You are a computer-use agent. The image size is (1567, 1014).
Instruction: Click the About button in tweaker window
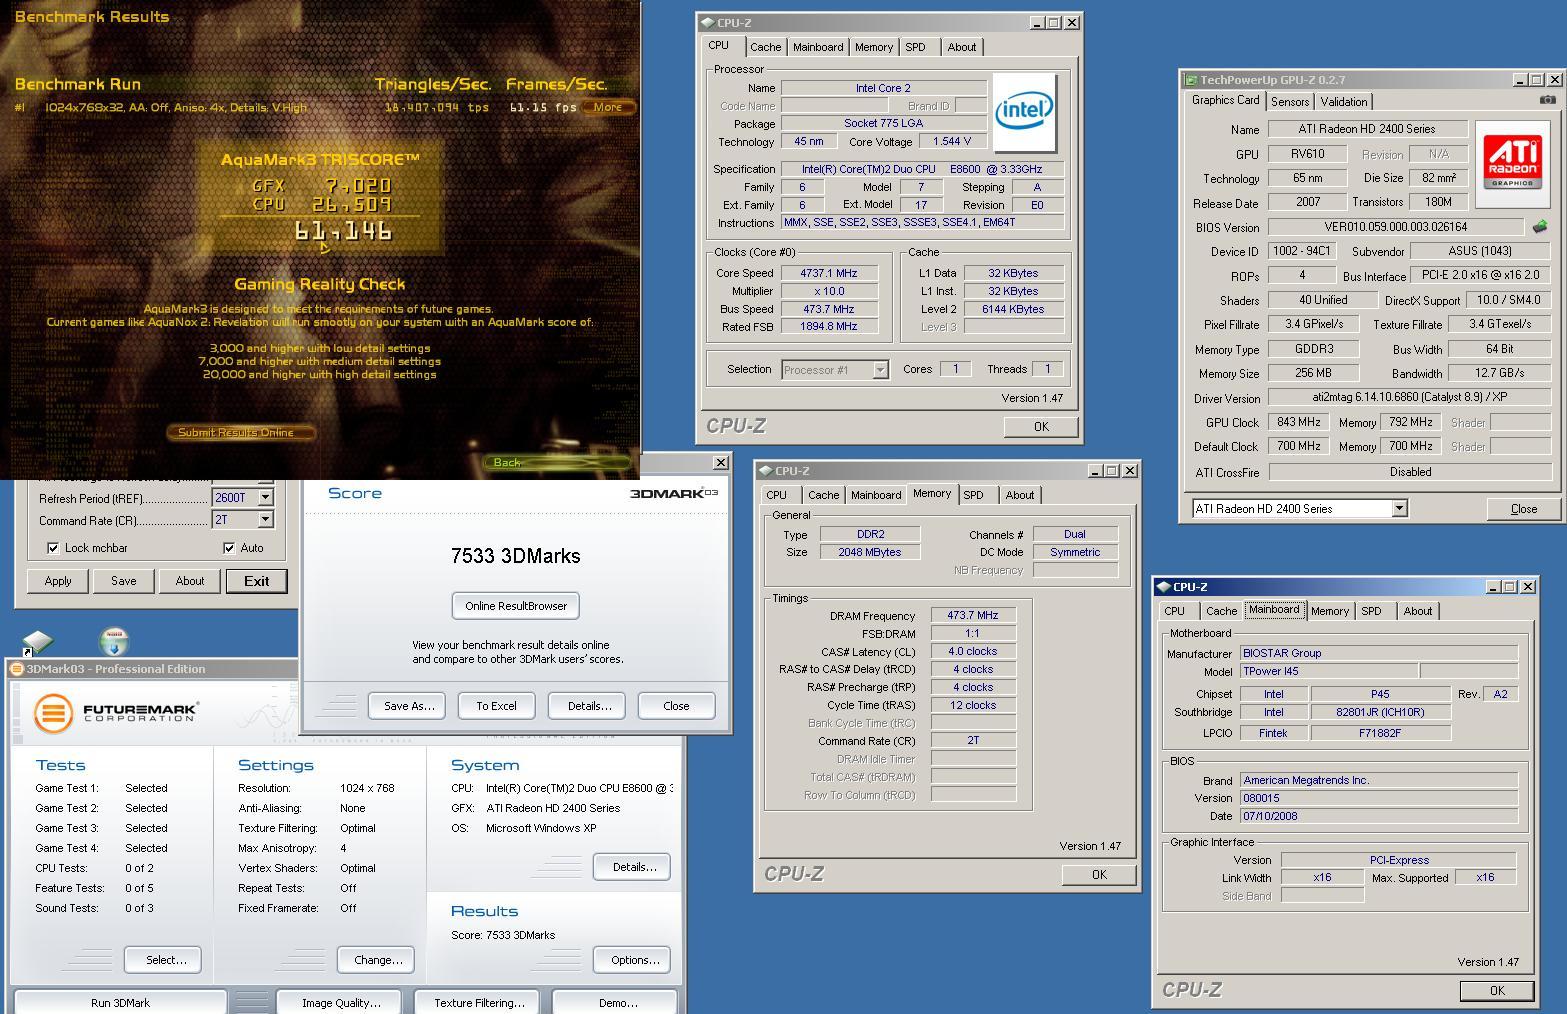point(190,581)
